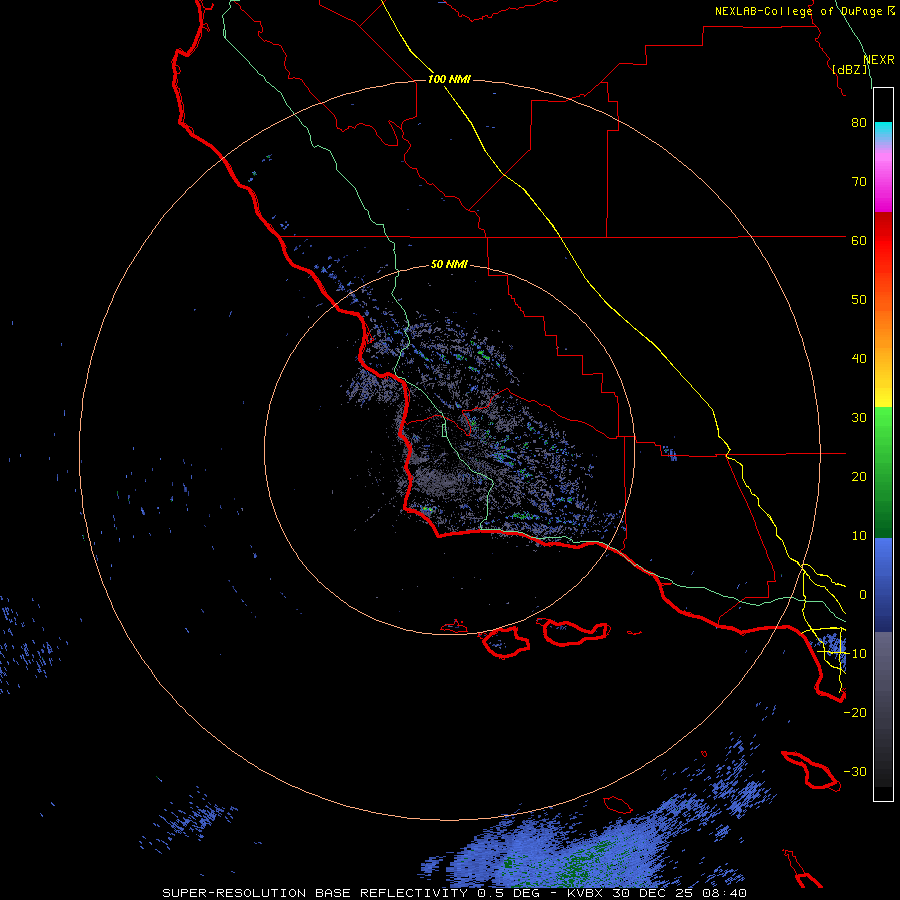Click the 70 dBZ scale value

[859, 182]
